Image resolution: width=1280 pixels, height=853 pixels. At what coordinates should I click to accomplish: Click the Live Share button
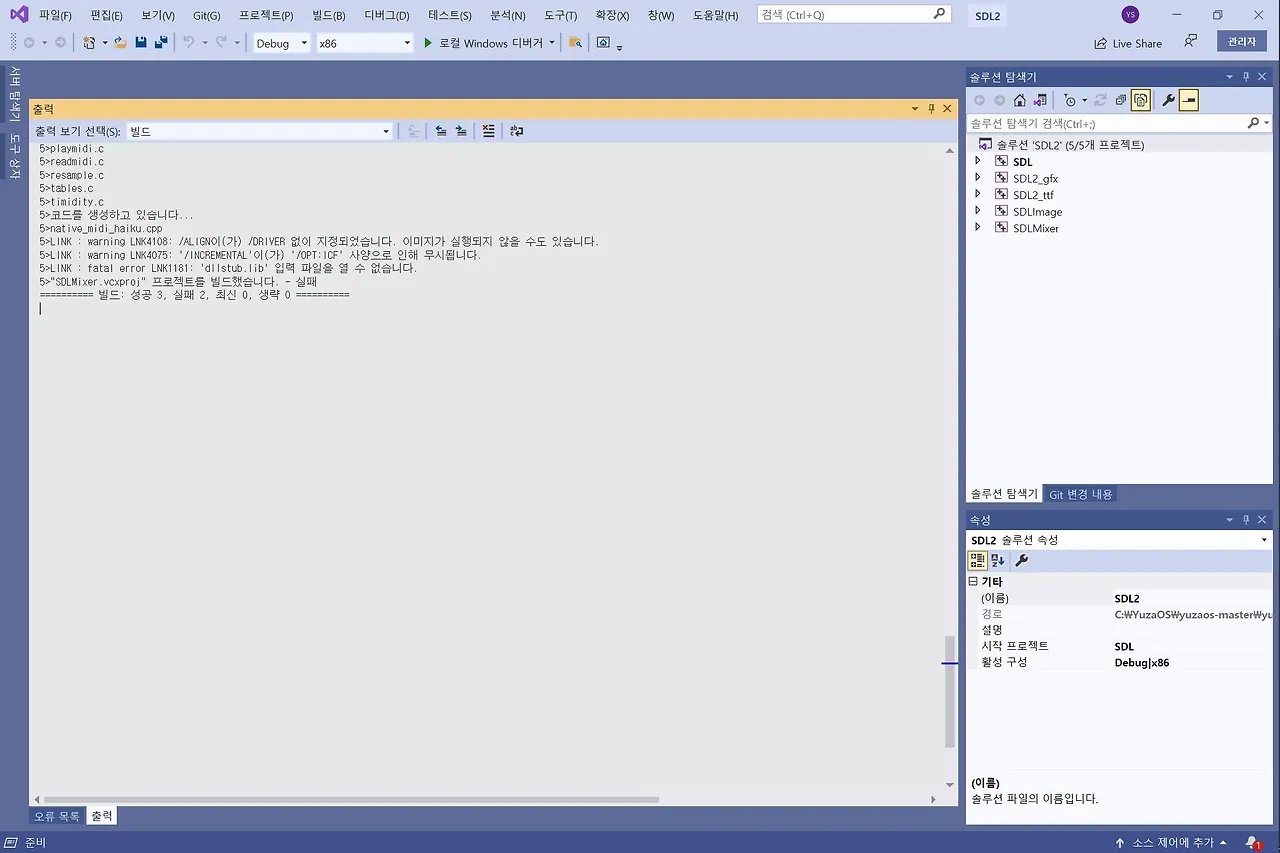pos(1128,43)
